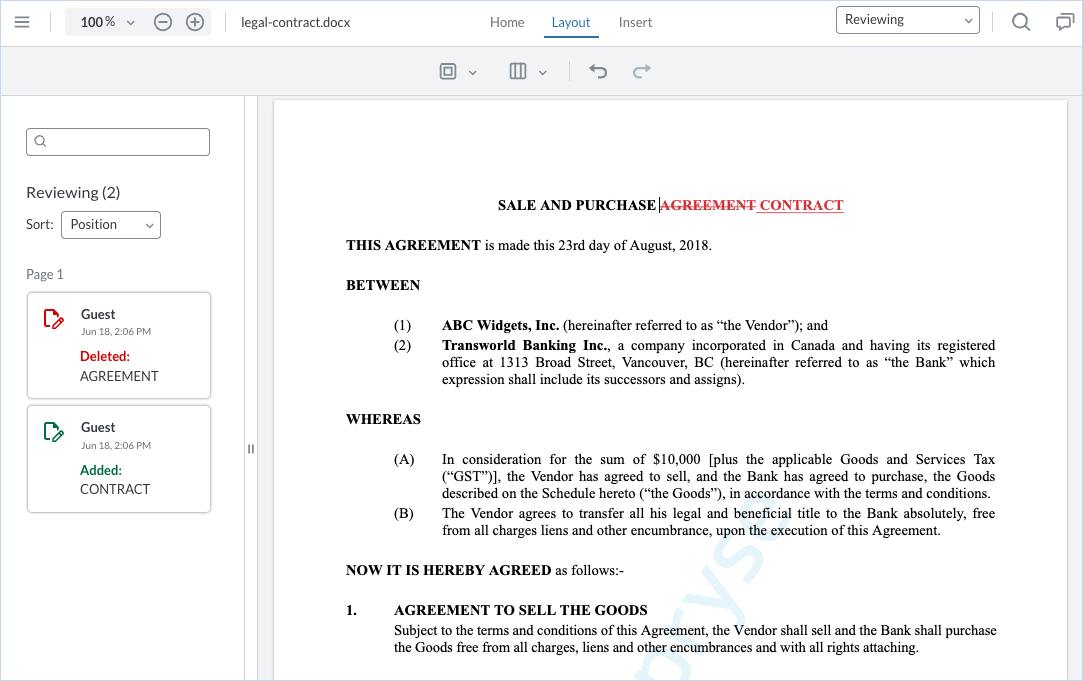Viewport: 1083px width, 681px height.
Task: Switch to the Layout tab
Action: 571,22
